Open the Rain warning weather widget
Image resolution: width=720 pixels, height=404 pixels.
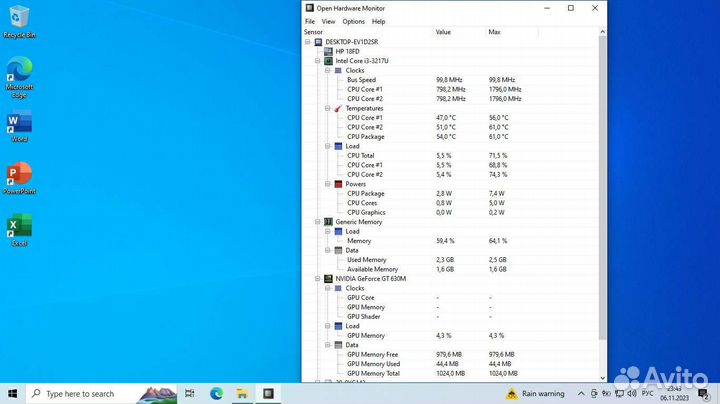click(535, 393)
